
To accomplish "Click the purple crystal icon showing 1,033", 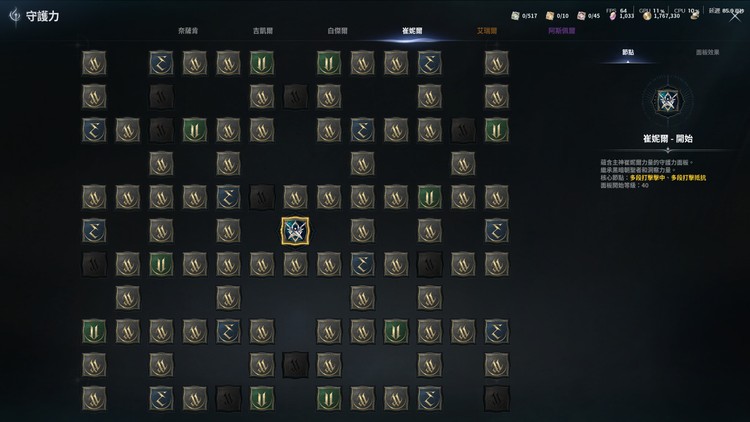I will click(613, 16).
